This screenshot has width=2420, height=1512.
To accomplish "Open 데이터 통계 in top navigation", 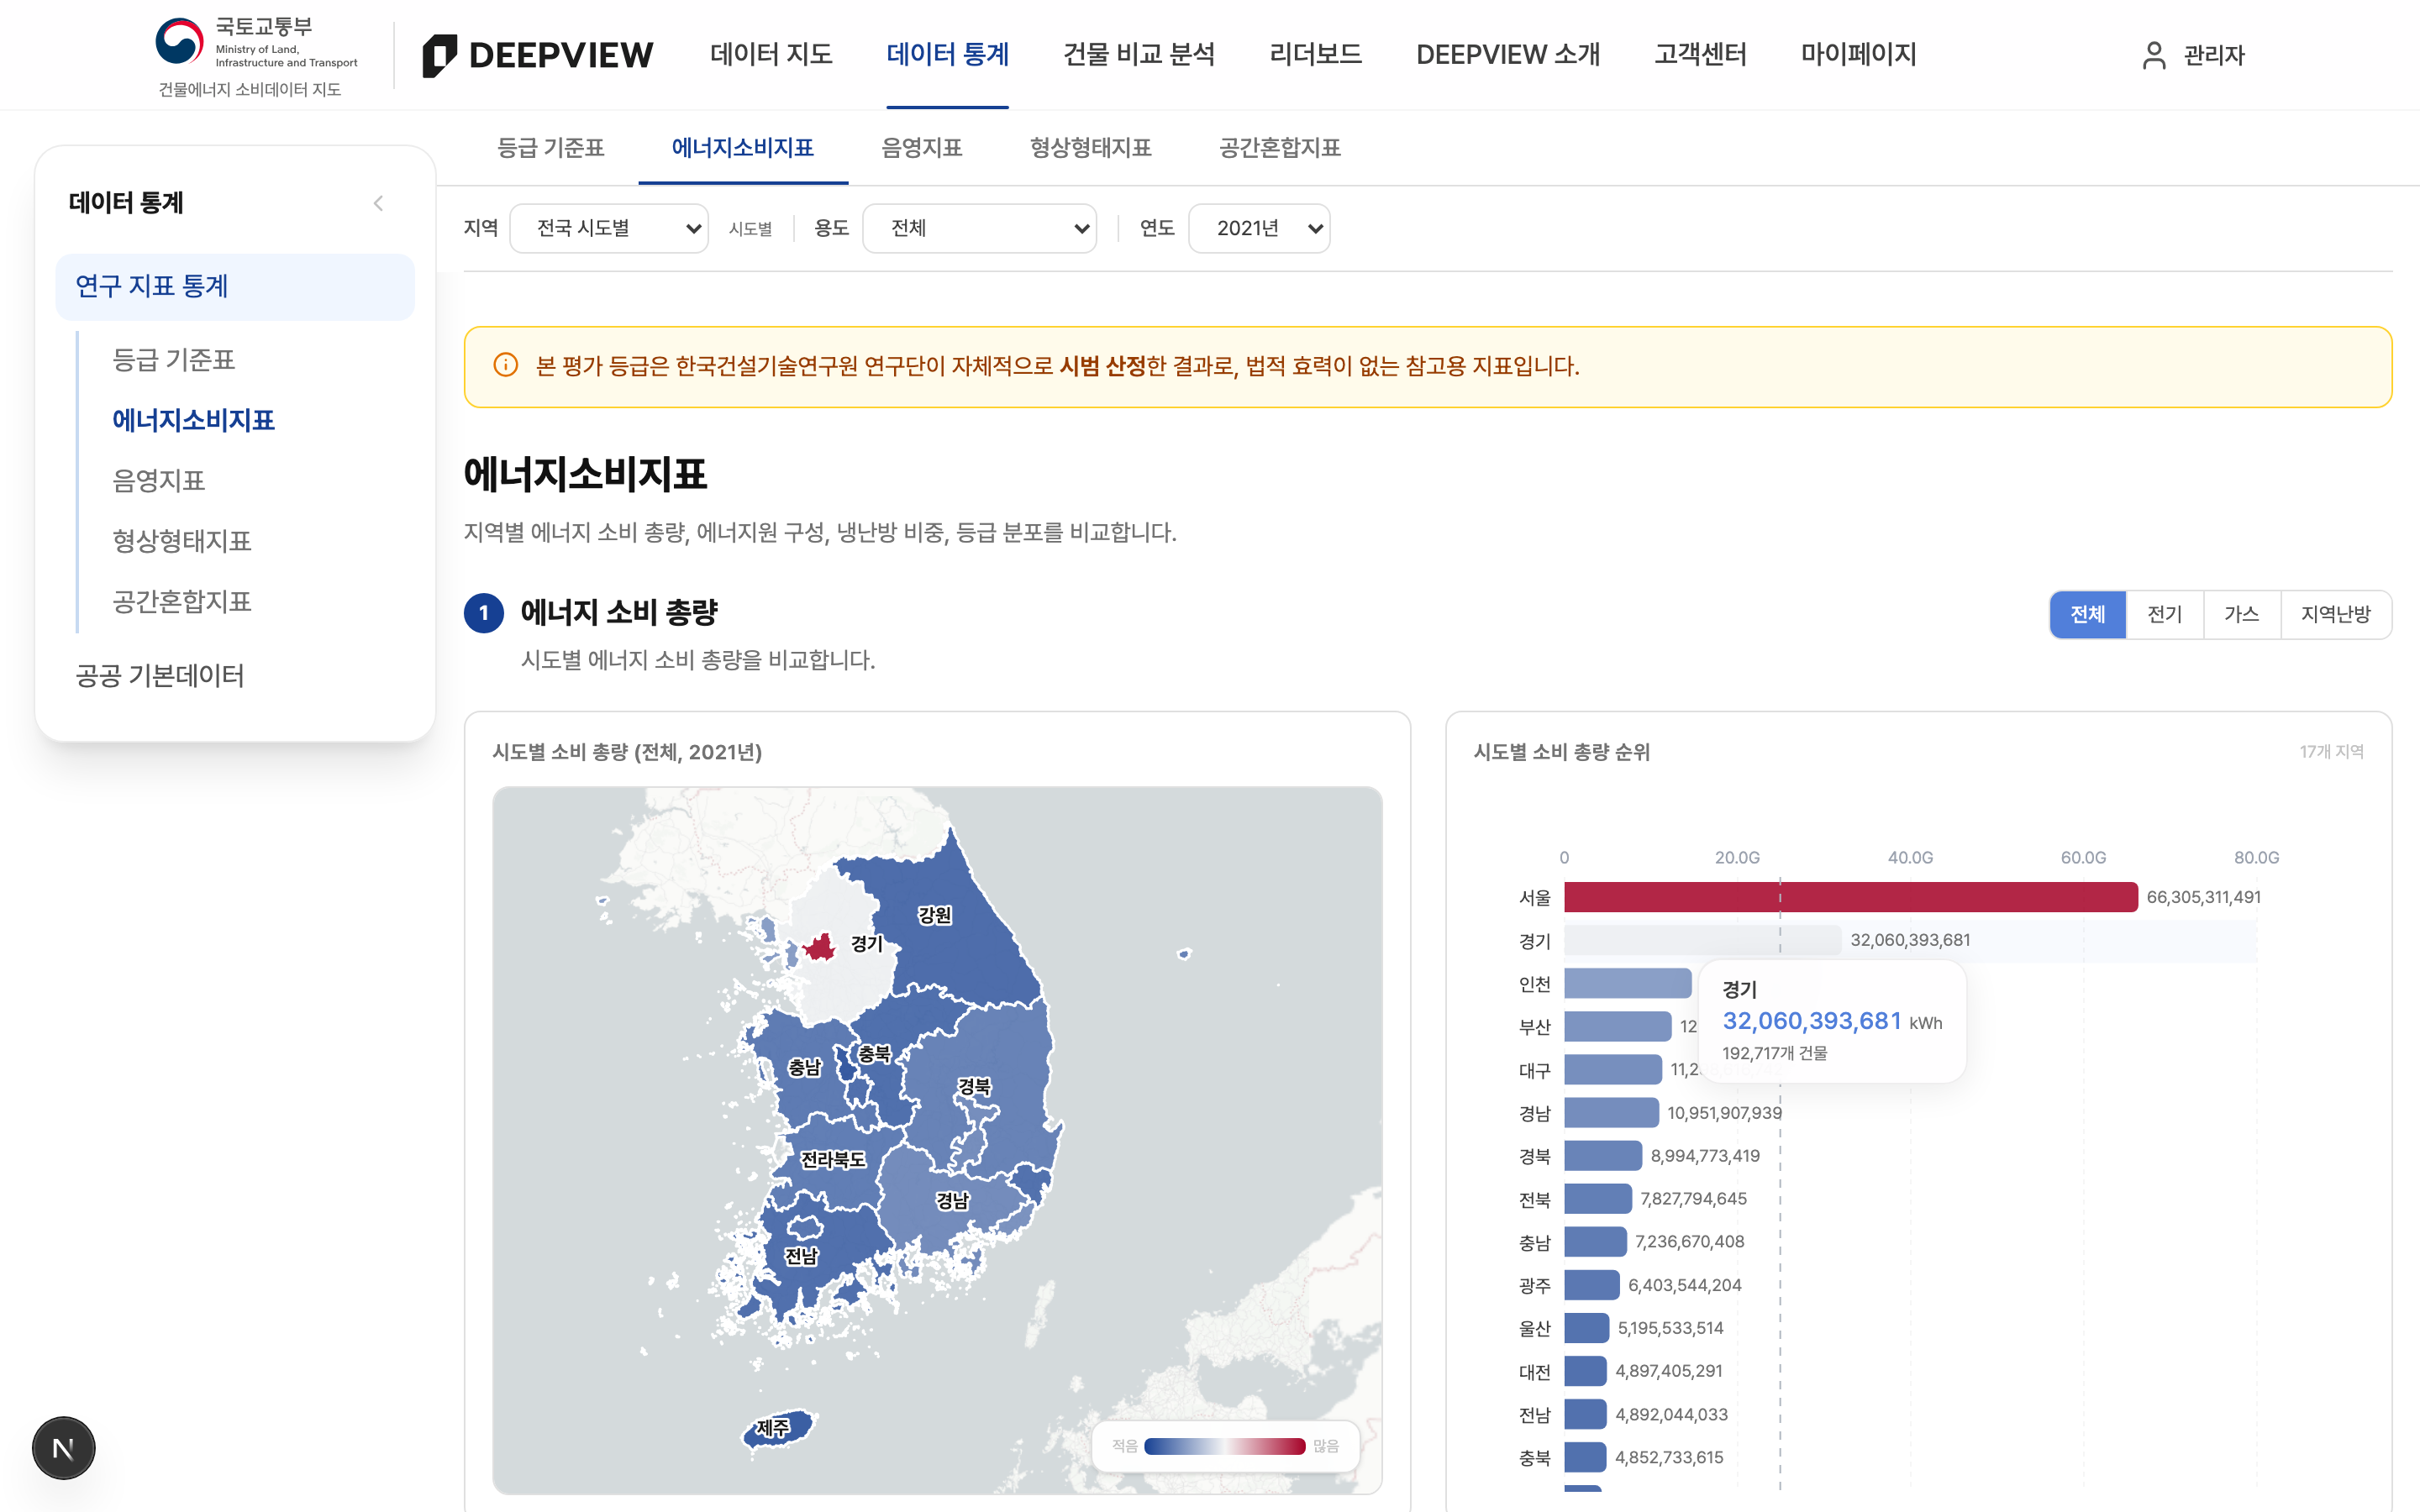I will 947,54.
